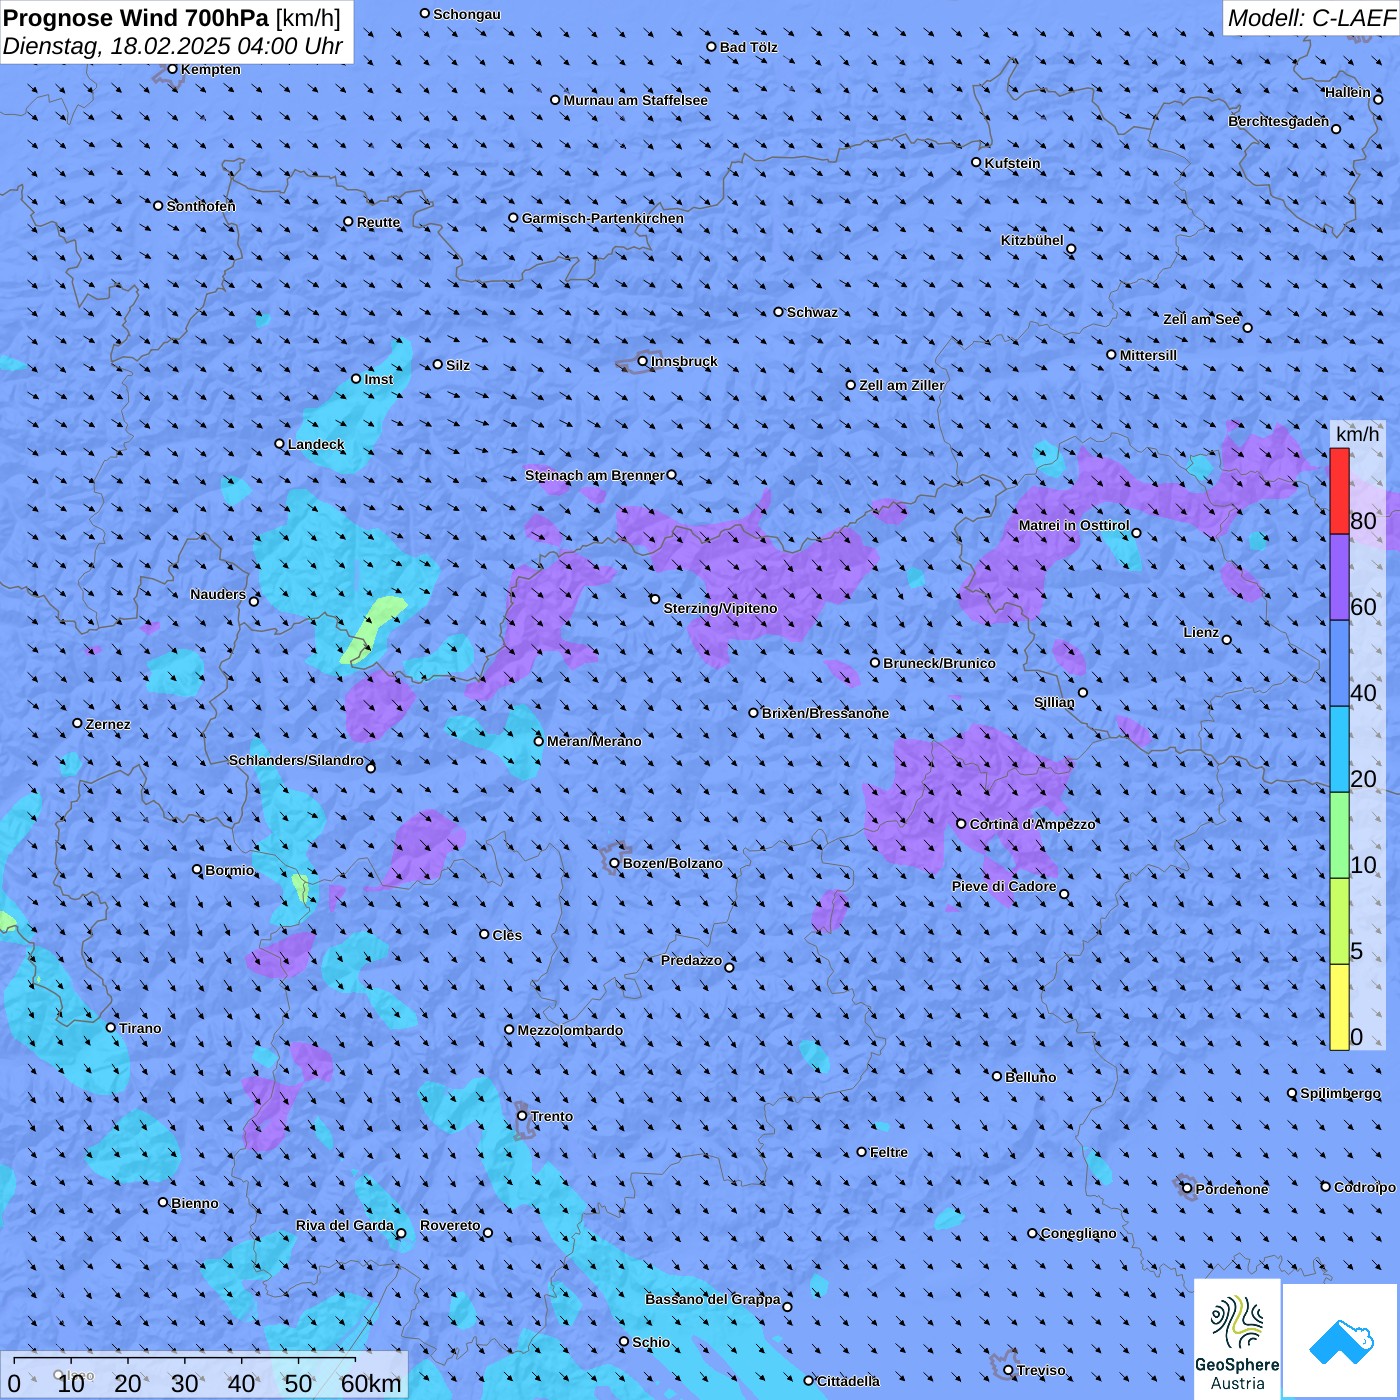The image size is (1400, 1400).
Task: Click the Pordenone label
Action: pyautogui.click(x=1232, y=1189)
